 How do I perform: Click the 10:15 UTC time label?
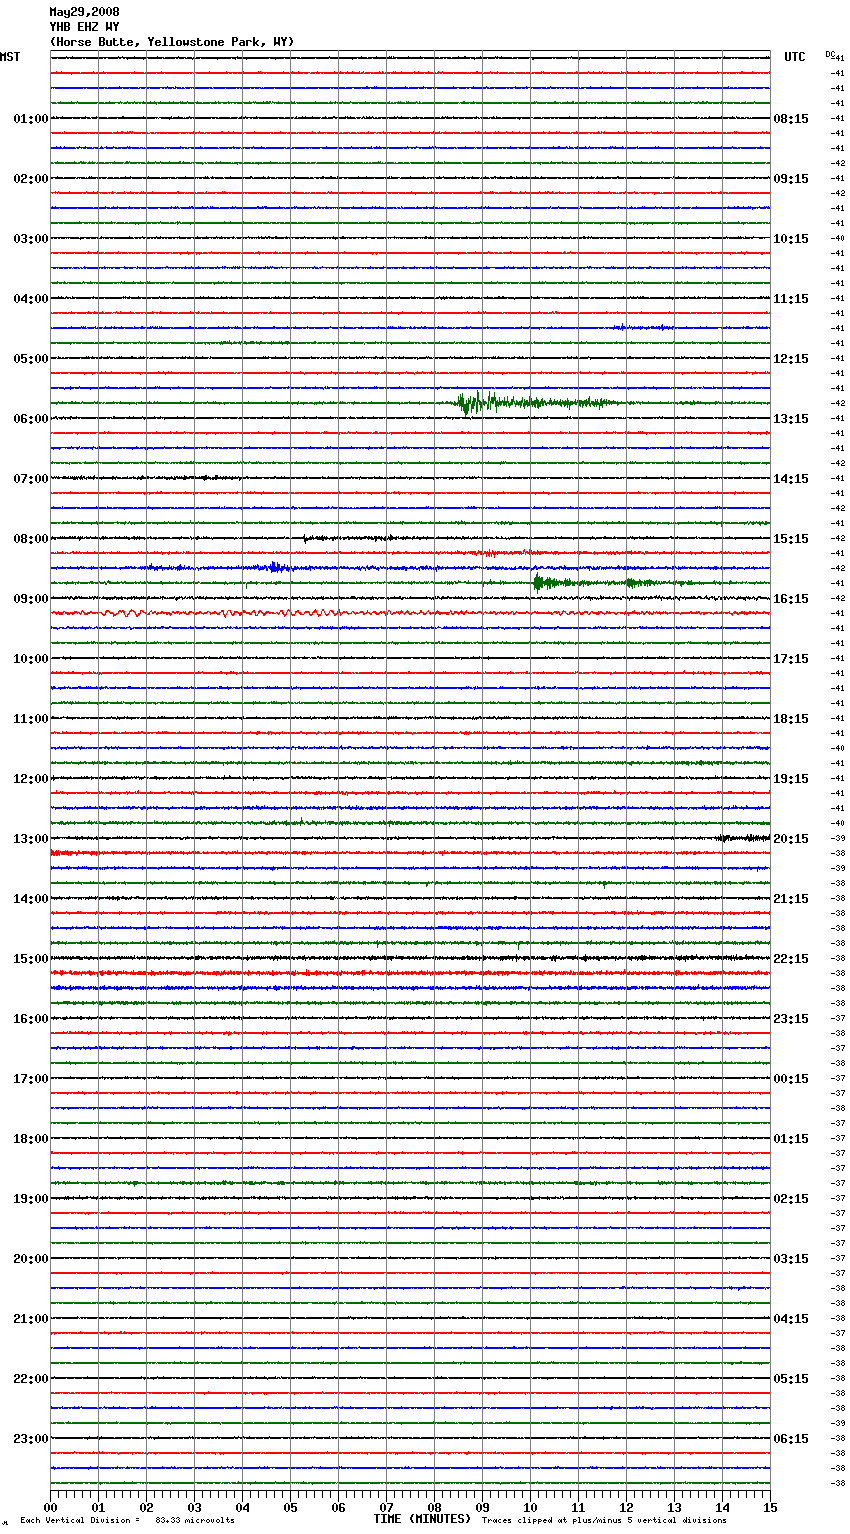click(x=791, y=239)
